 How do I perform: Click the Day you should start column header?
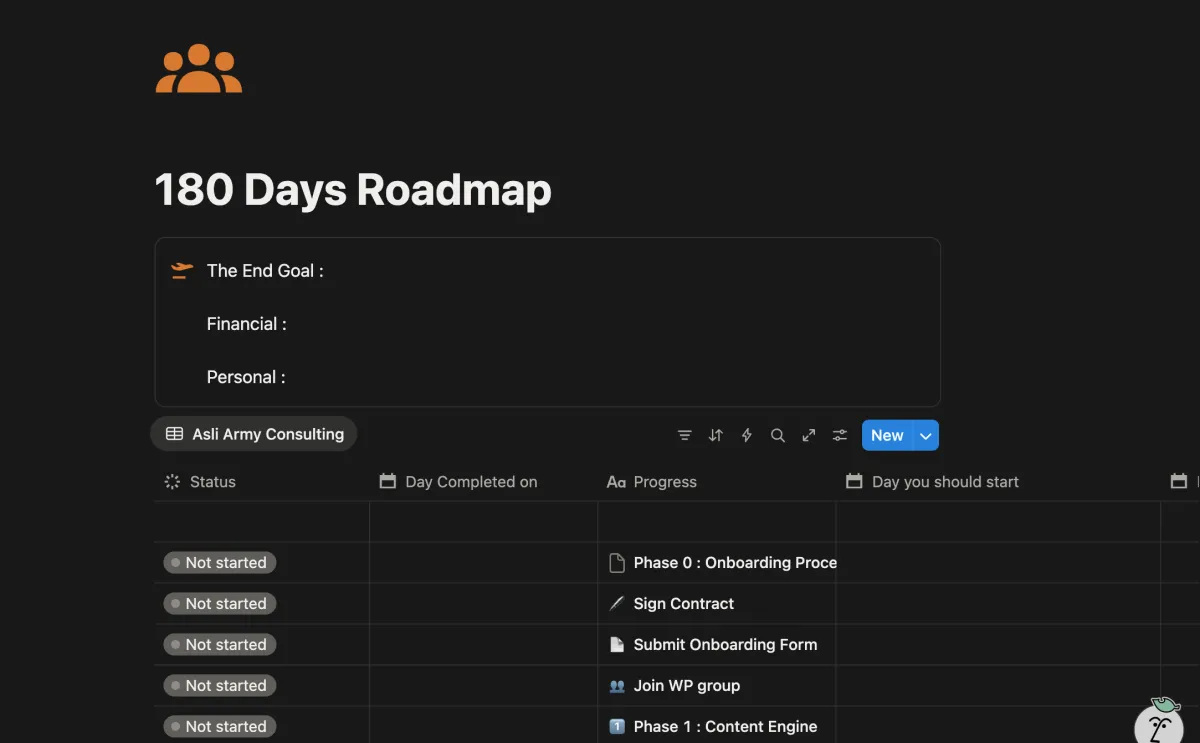pyautogui.click(x=944, y=482)
